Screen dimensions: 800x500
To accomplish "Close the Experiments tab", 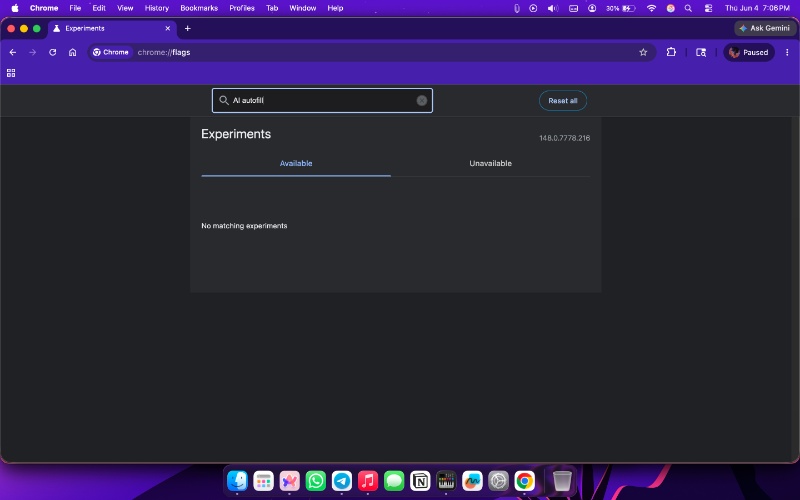I will 167,28.
